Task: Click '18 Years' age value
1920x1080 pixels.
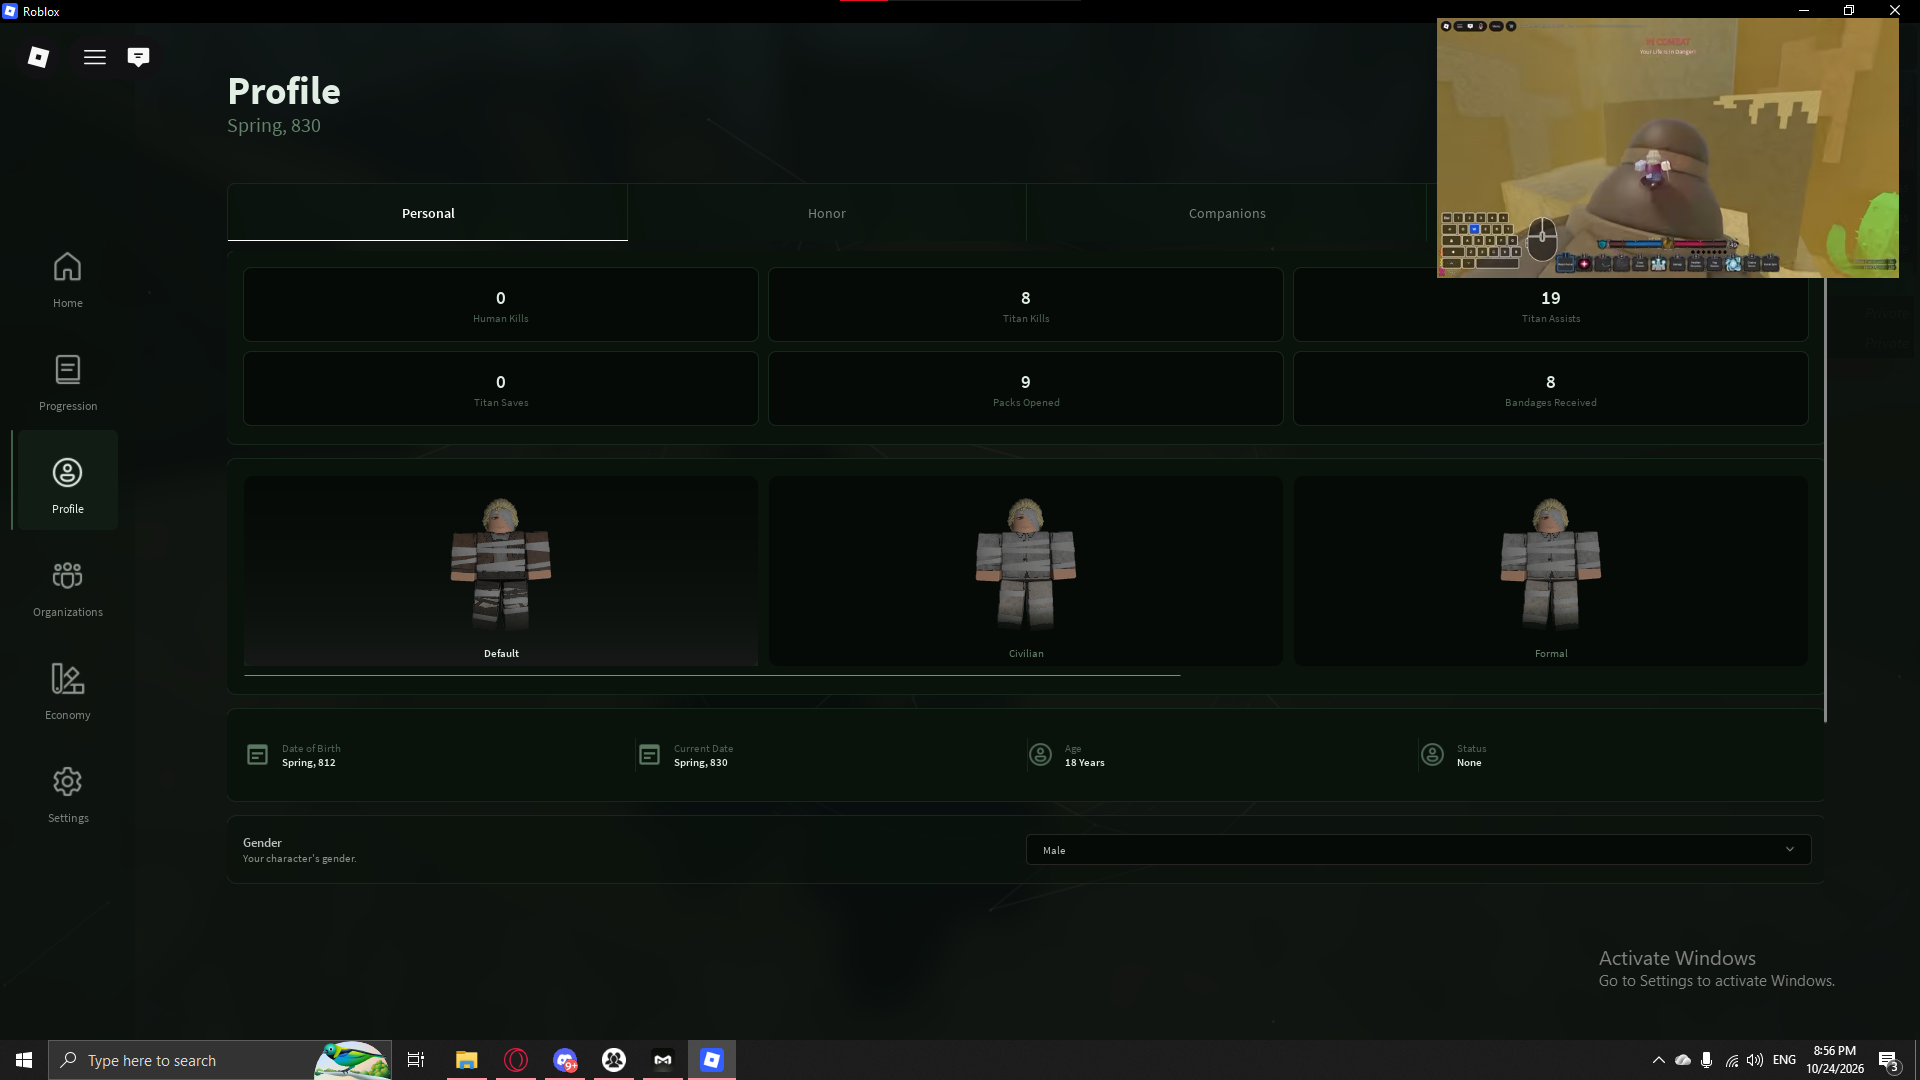Action: point(1085,763)
